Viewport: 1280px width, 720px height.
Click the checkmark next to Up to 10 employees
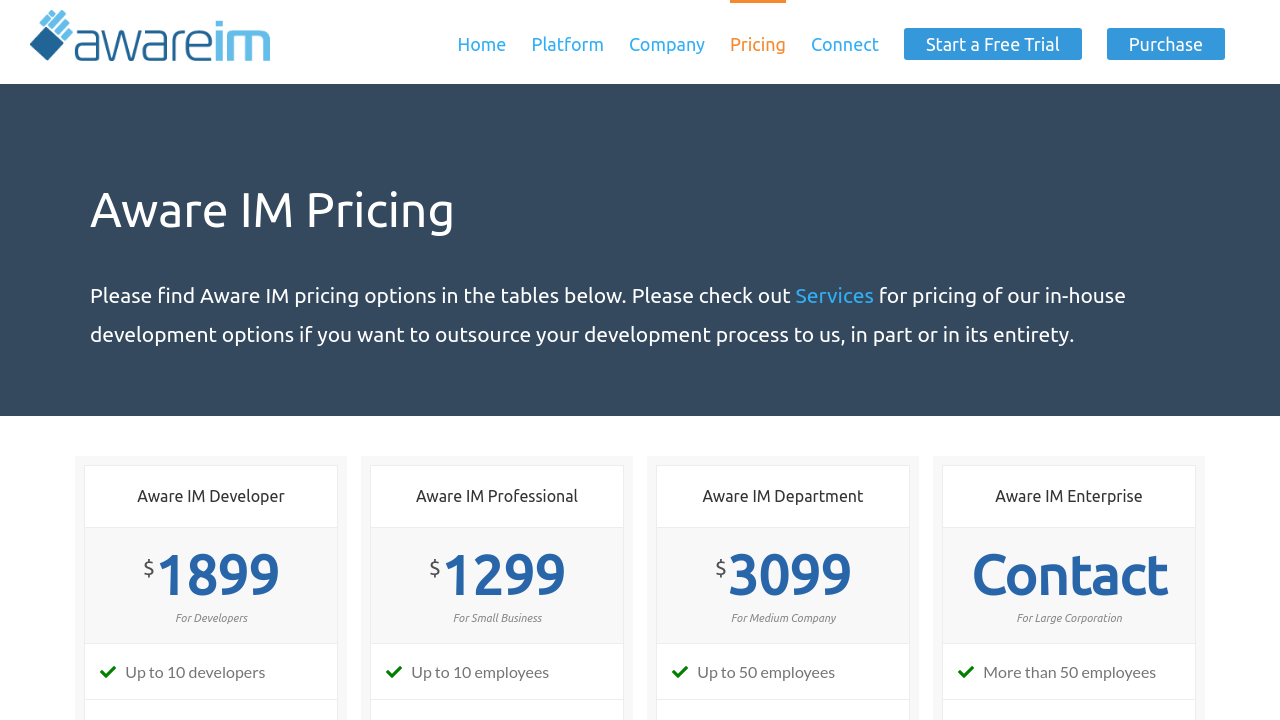(394, 672)
